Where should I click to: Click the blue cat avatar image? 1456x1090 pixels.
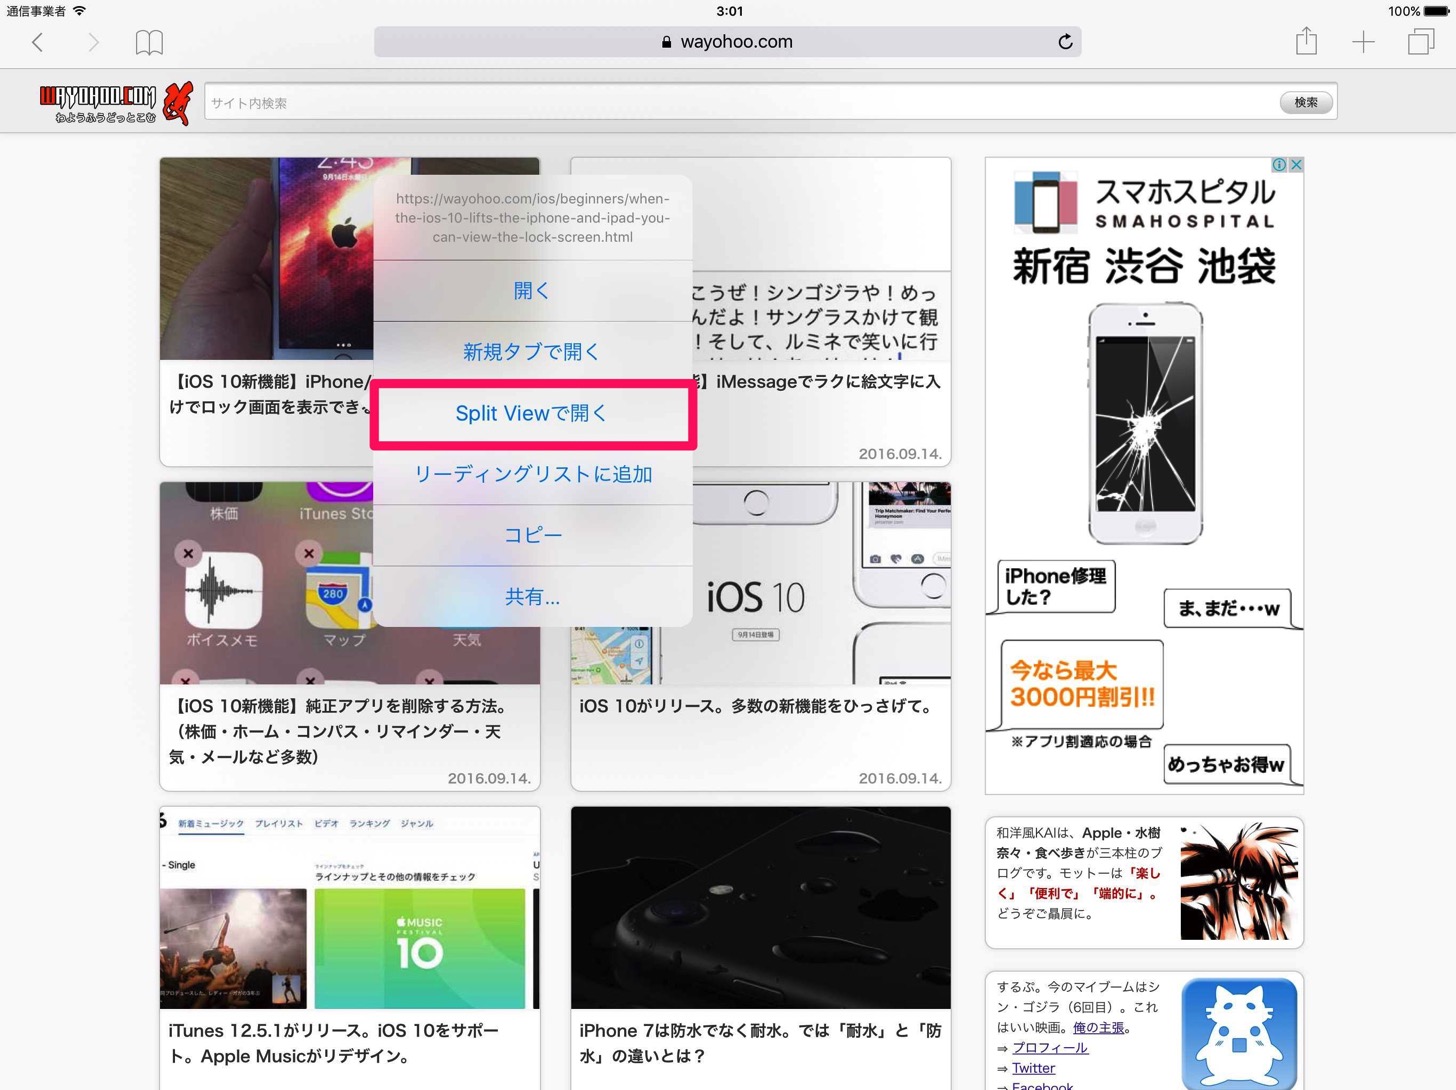(1239, 1034)
